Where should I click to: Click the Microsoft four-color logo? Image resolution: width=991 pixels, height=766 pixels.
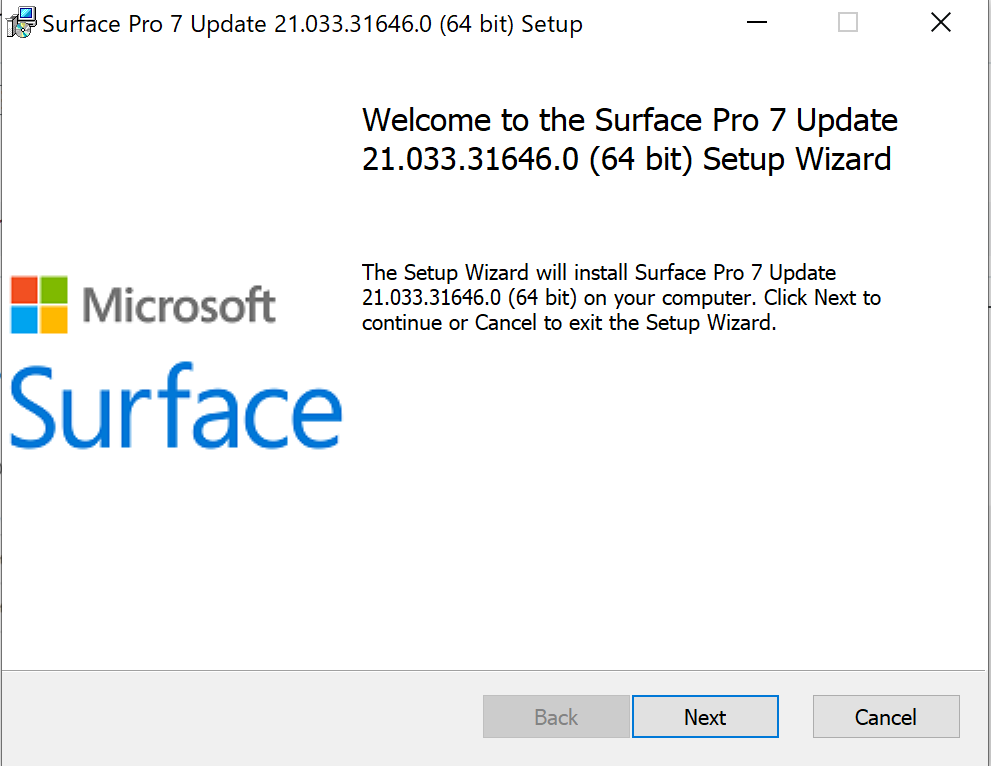point(39,305)
